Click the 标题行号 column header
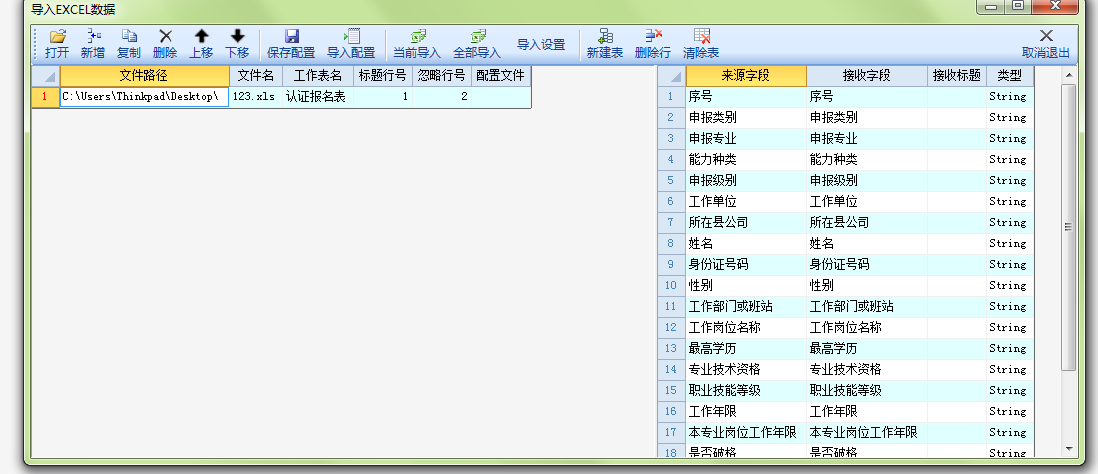This screenshot has width=1098, height=474. [383, 76]
